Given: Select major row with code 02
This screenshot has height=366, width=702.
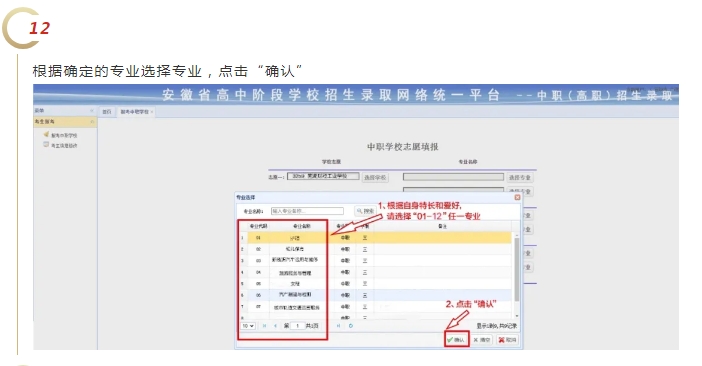Looking at the screenshot, I should point(375,249).
